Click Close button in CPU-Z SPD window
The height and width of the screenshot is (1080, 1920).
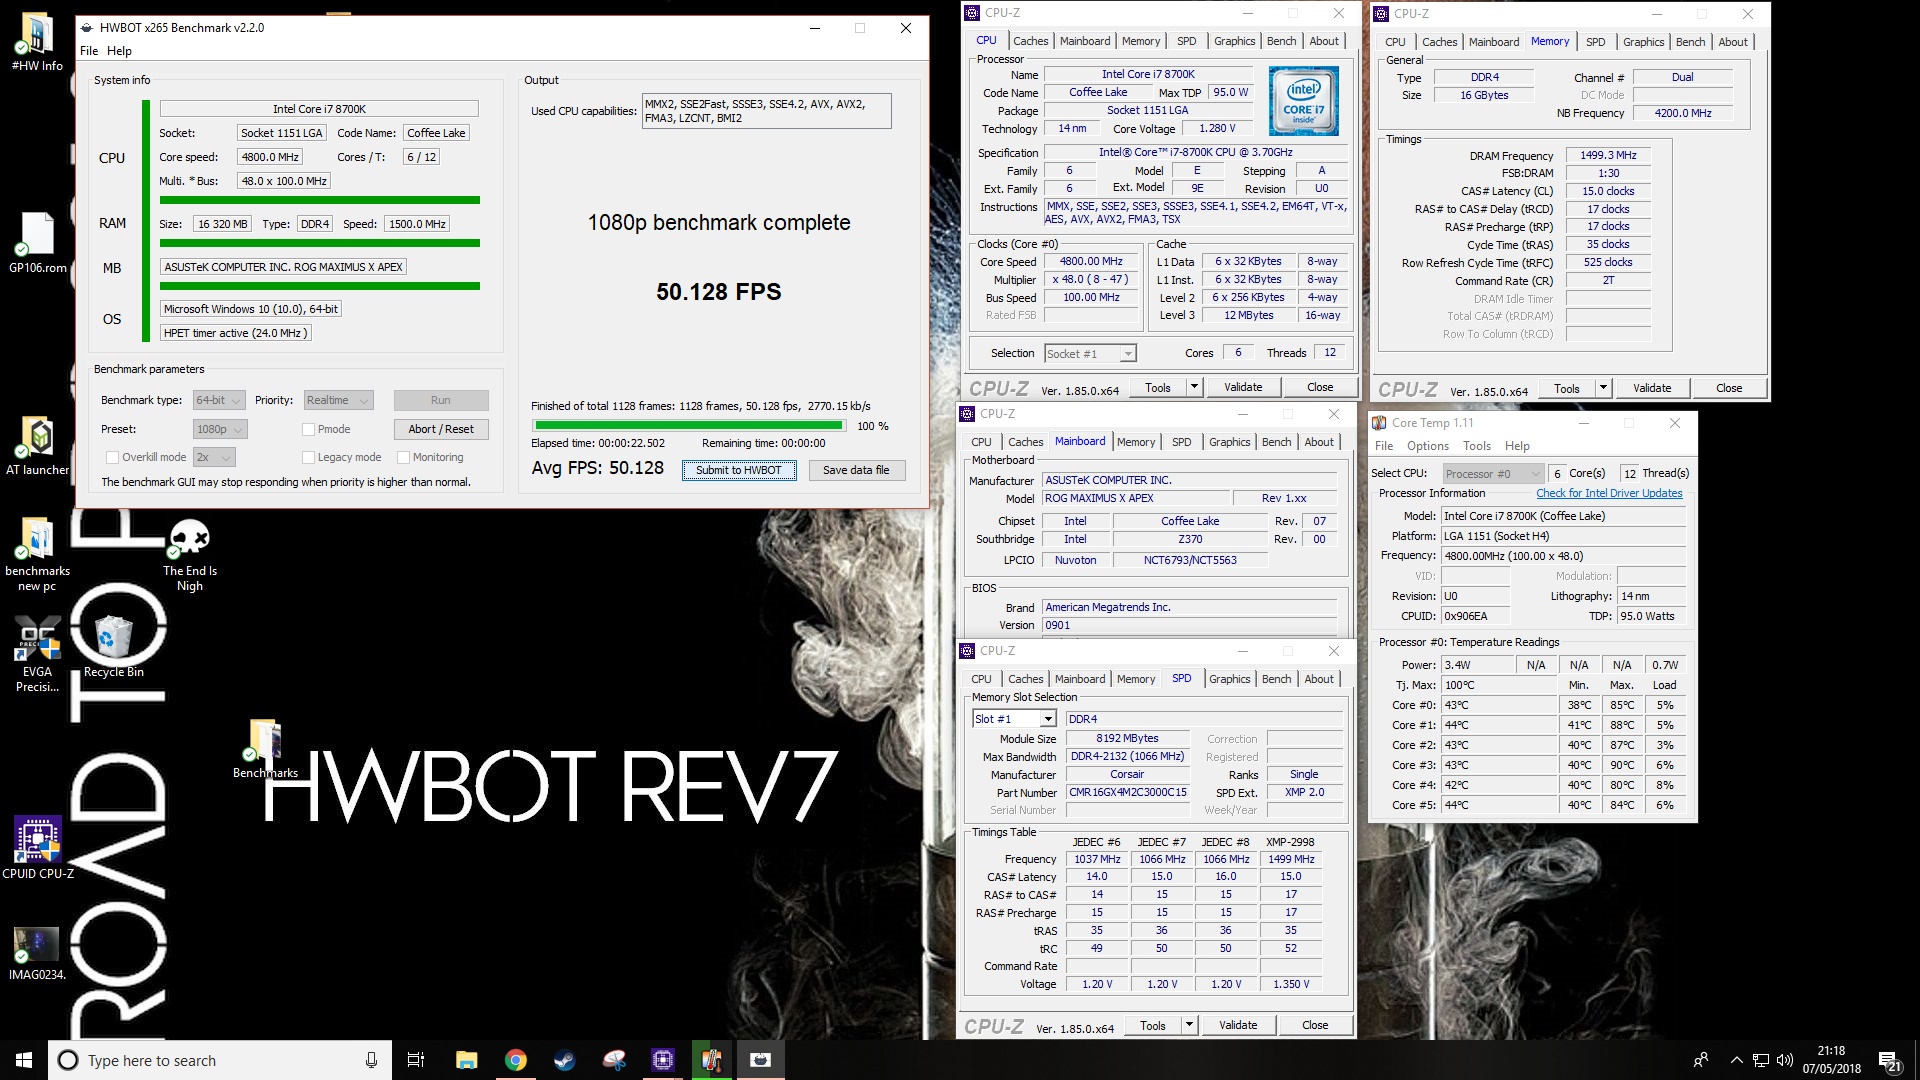point(1315,1025)
